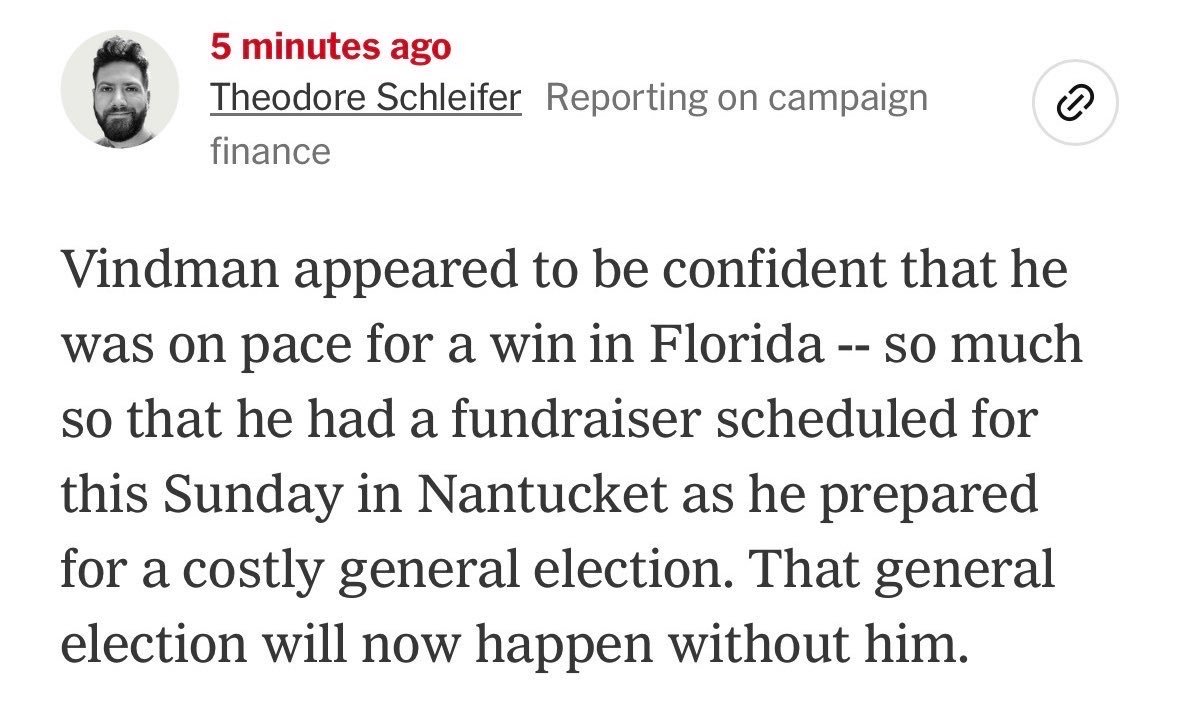Click the bearded author avatar photo
This screenshot has width=1179, height=719.
click(120, 89)
